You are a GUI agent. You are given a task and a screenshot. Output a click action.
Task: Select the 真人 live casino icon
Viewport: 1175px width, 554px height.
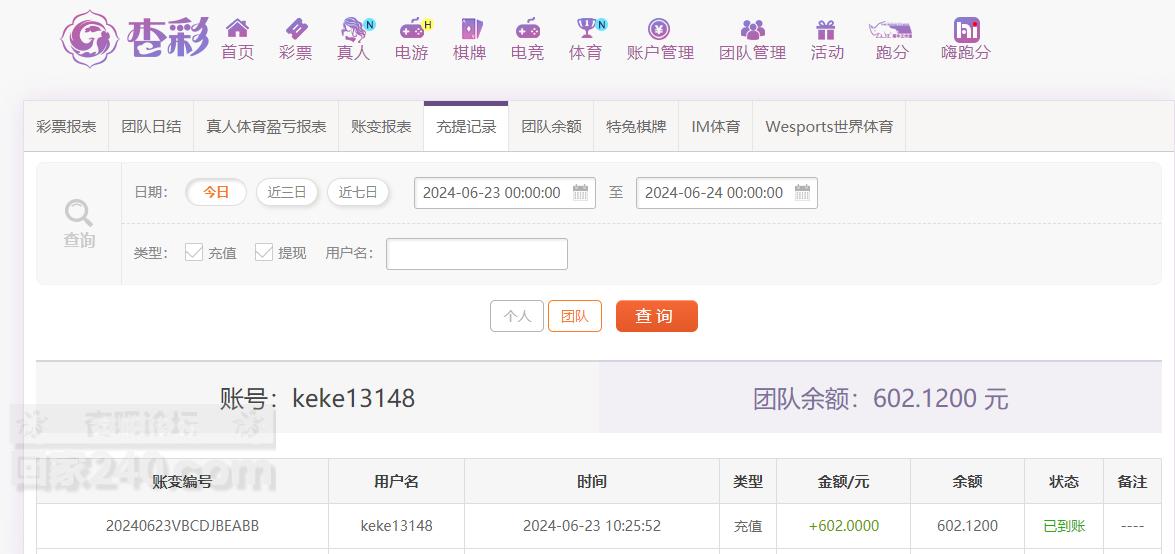[354, 28]
